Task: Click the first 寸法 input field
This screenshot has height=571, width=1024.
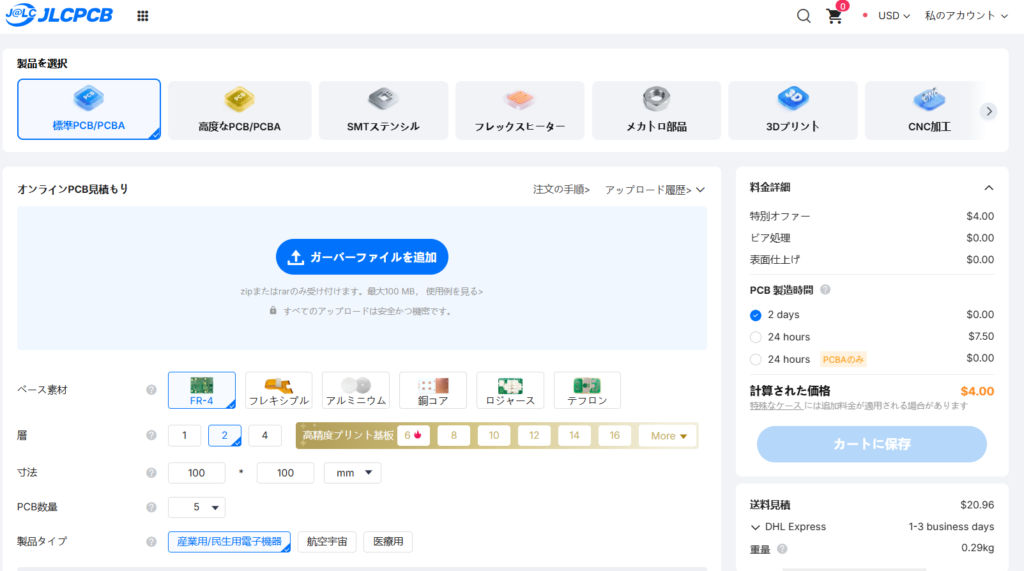Action: (196, 473)
